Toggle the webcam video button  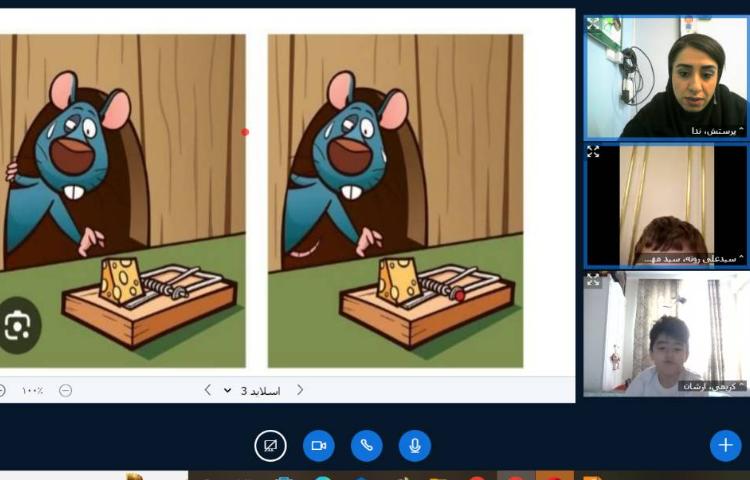(319, 446)
